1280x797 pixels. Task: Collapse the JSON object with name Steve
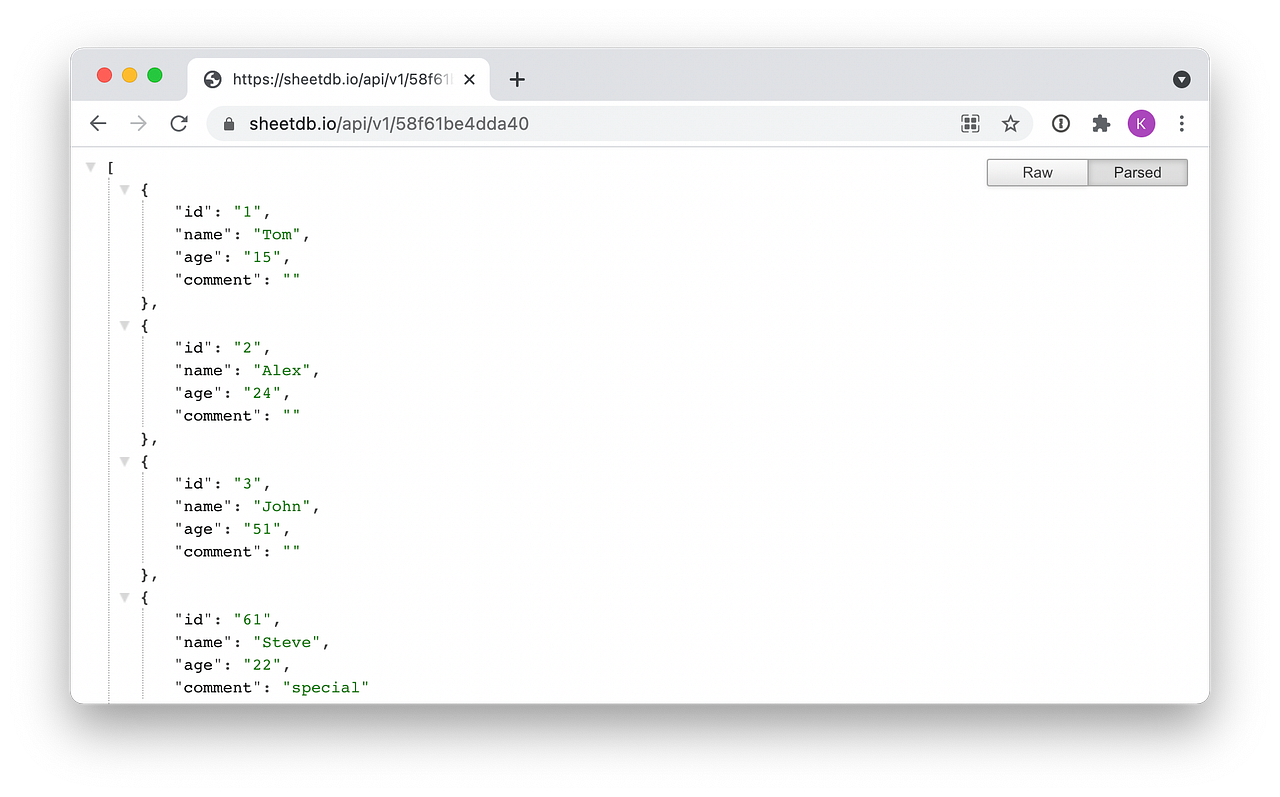(x=124, y=596)
